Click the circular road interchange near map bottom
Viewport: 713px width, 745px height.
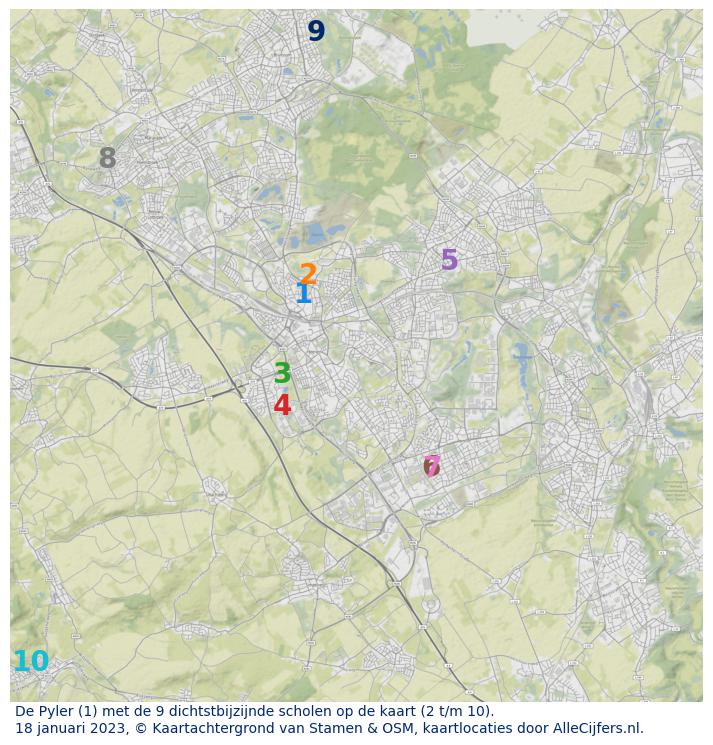431,605
